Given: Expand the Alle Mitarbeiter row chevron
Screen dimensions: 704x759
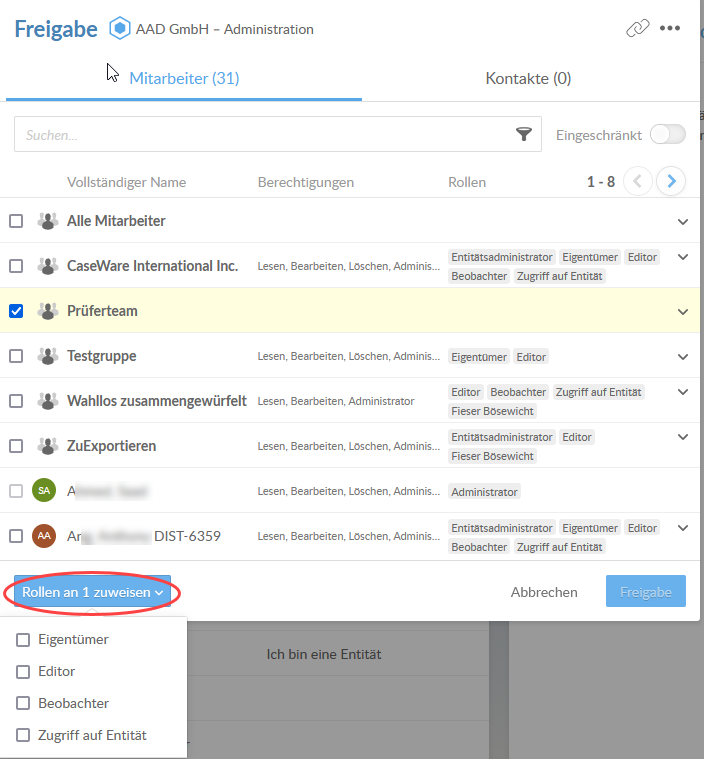Looking at the screenshot, I should click(x=683, y=222).
